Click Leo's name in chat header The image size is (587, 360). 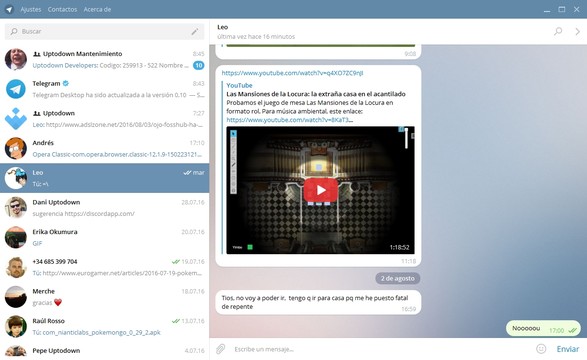222,27
